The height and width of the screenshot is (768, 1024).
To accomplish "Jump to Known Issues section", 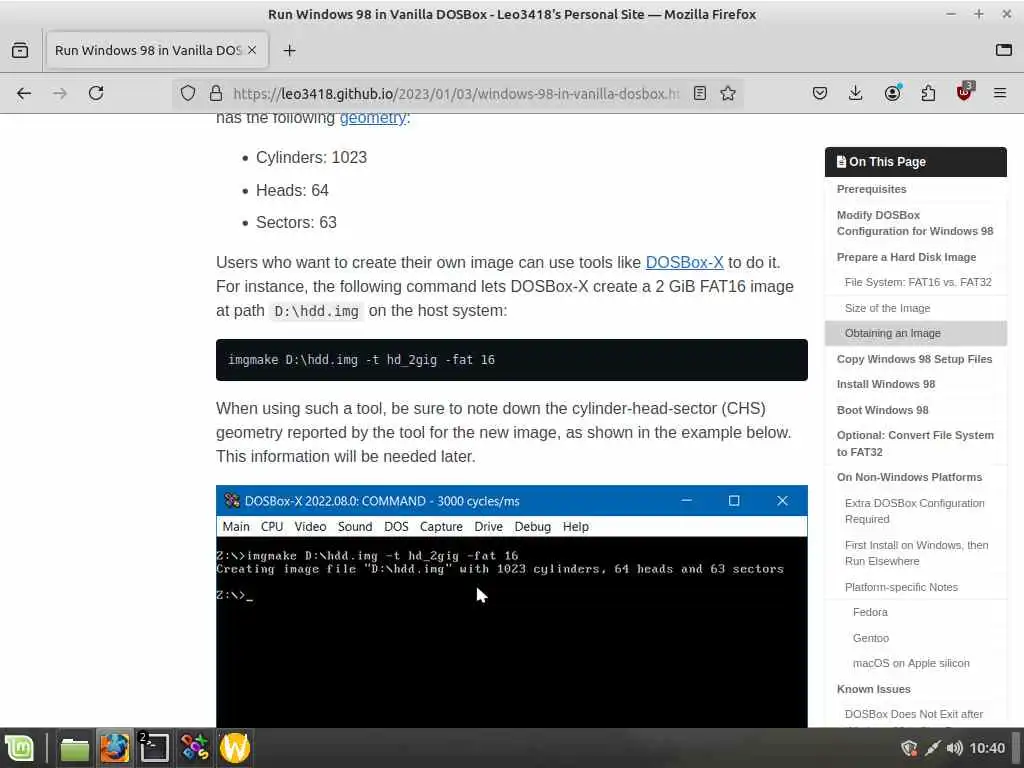I will 873,689.
